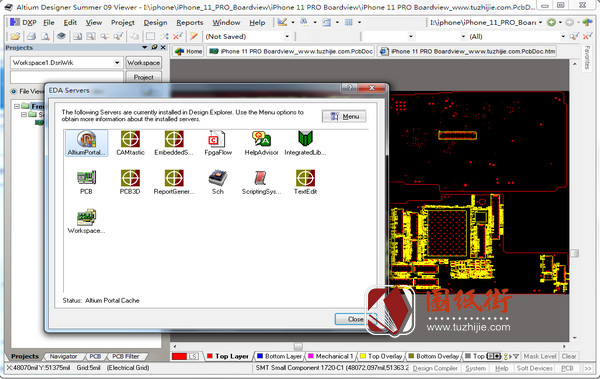
Task: Select the CAMtastic server icon
Action: tap(130, 142)
